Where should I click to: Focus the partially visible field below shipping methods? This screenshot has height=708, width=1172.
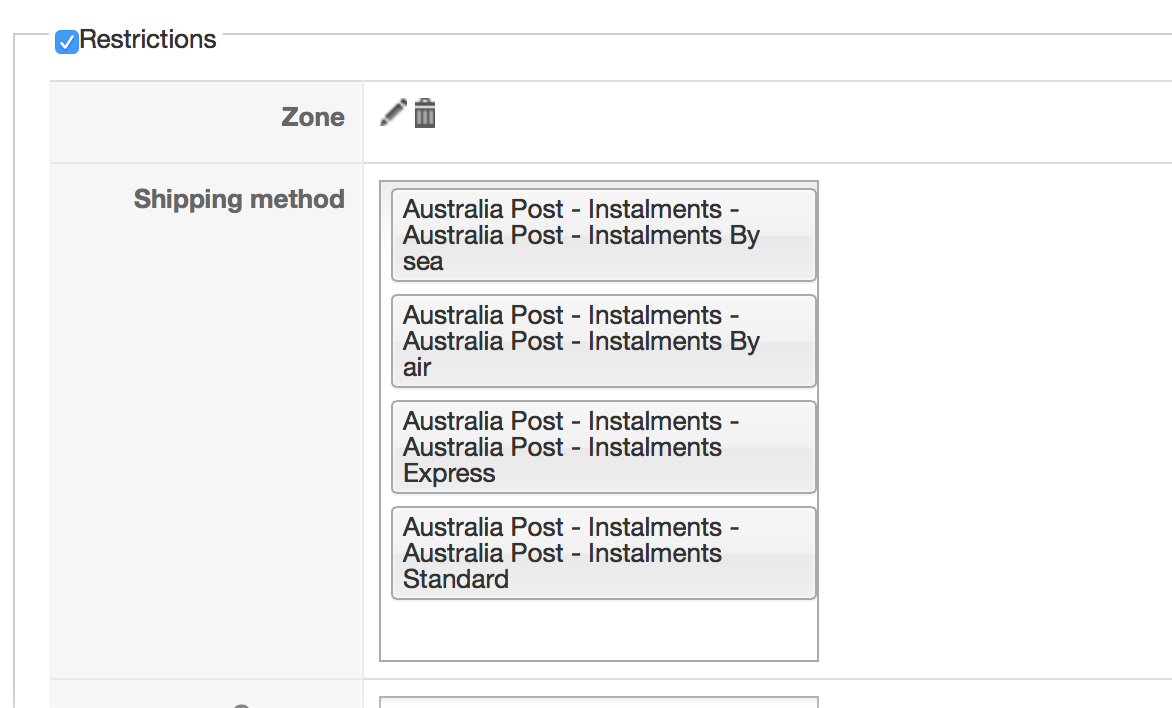[599, 702]
